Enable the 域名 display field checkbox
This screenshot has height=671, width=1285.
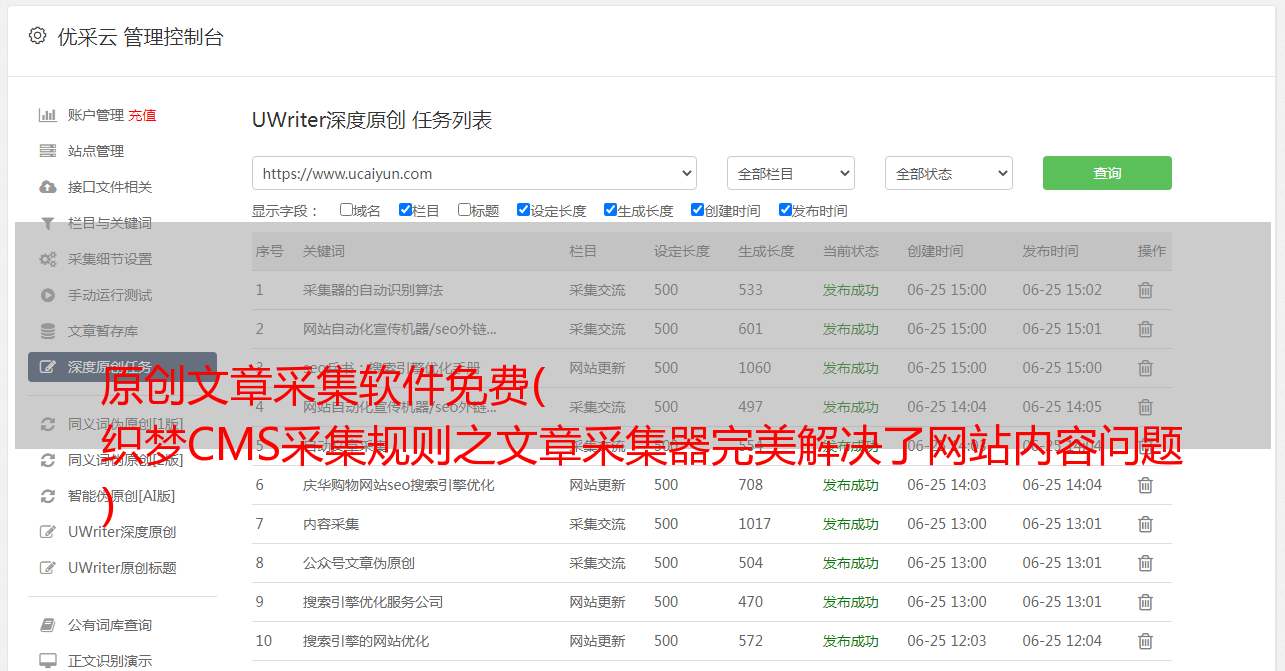click(346, 210)
